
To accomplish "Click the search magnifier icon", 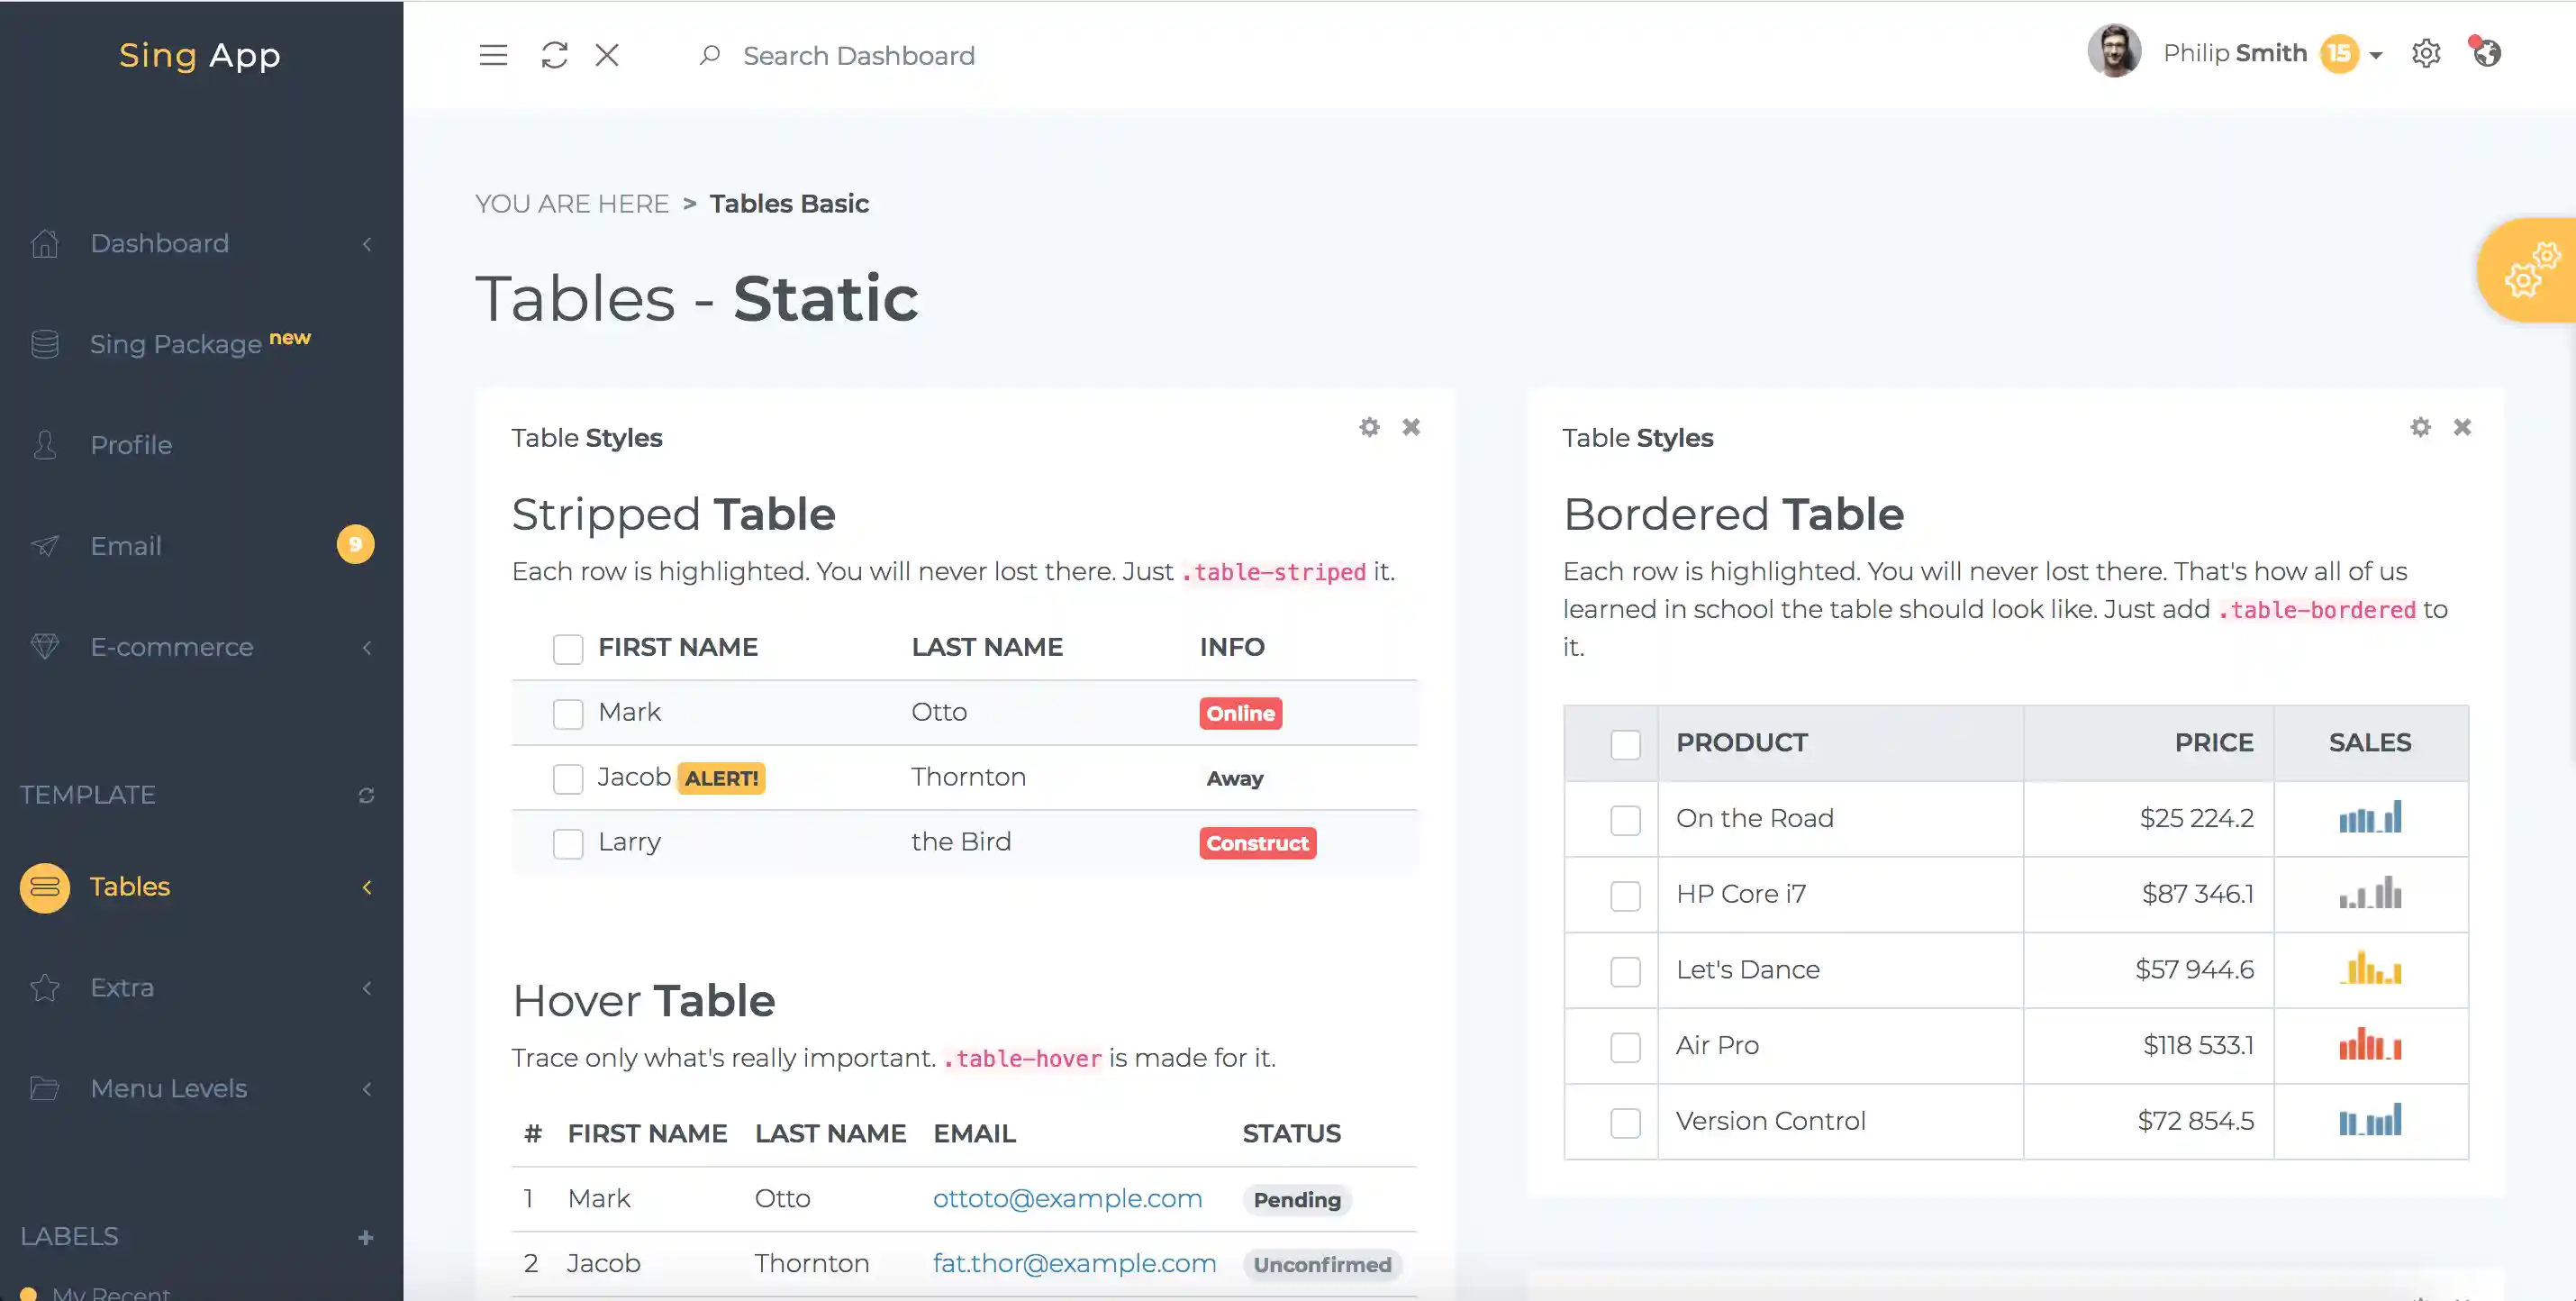I will tap(709, 55).
